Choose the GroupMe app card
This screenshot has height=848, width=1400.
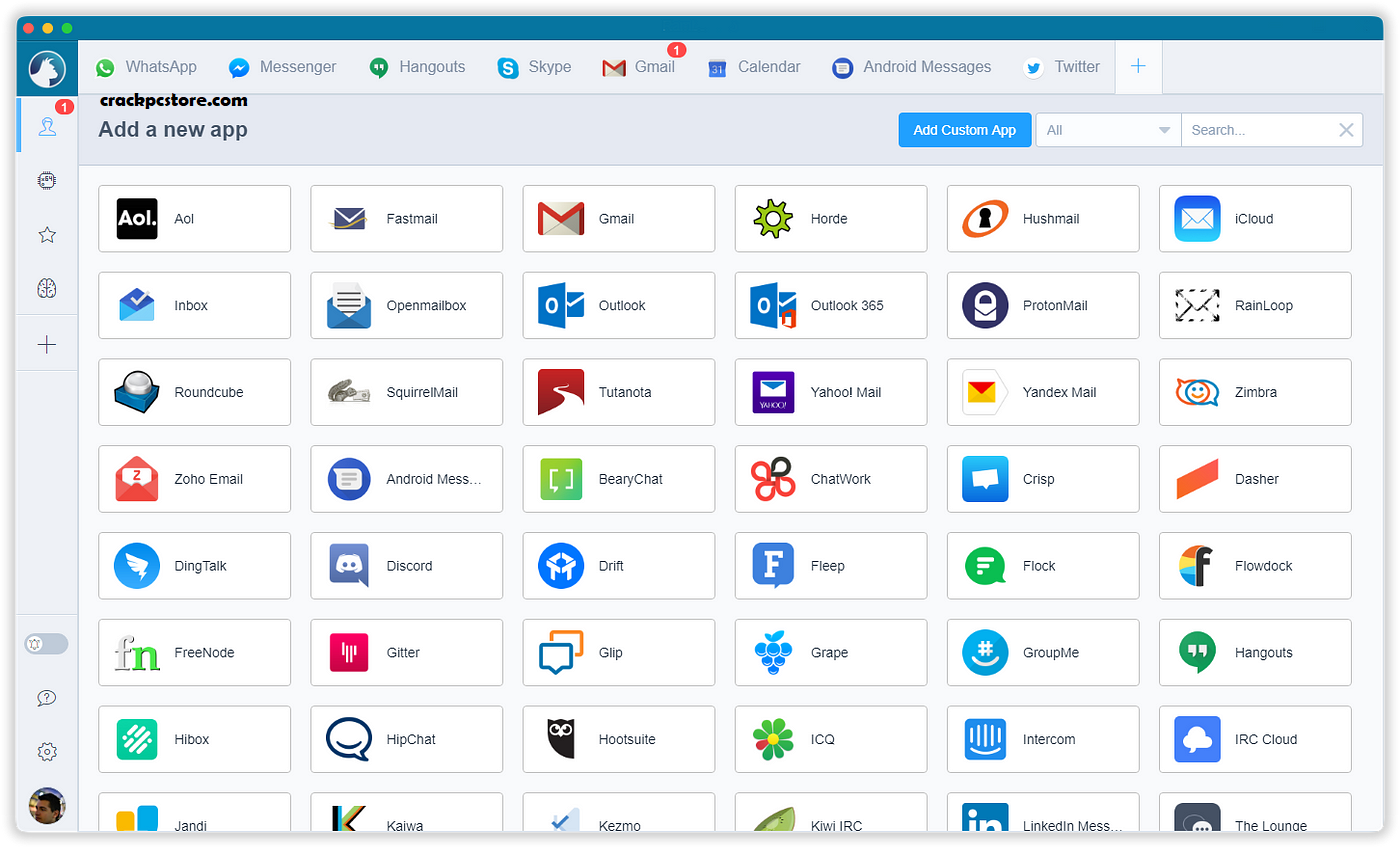click(1043, 653)
